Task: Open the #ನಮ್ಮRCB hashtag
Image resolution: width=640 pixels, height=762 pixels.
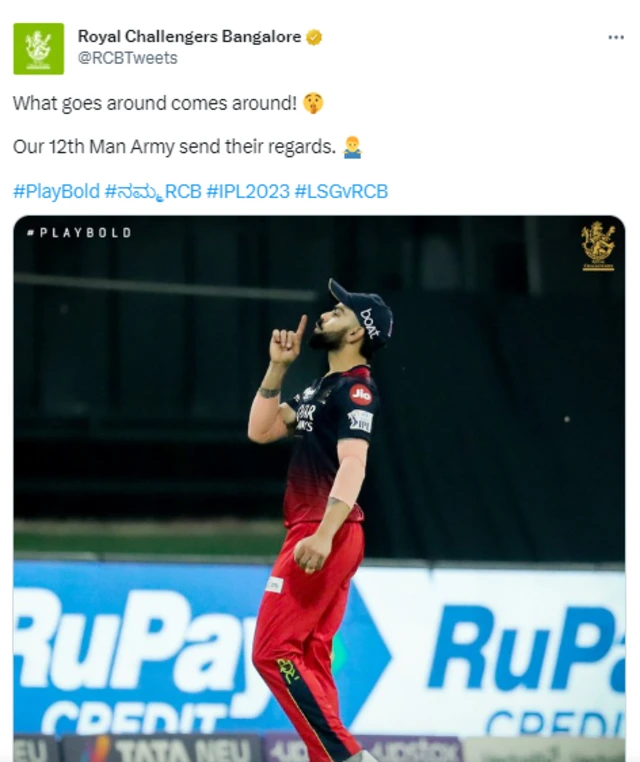Action: [153, 191]
